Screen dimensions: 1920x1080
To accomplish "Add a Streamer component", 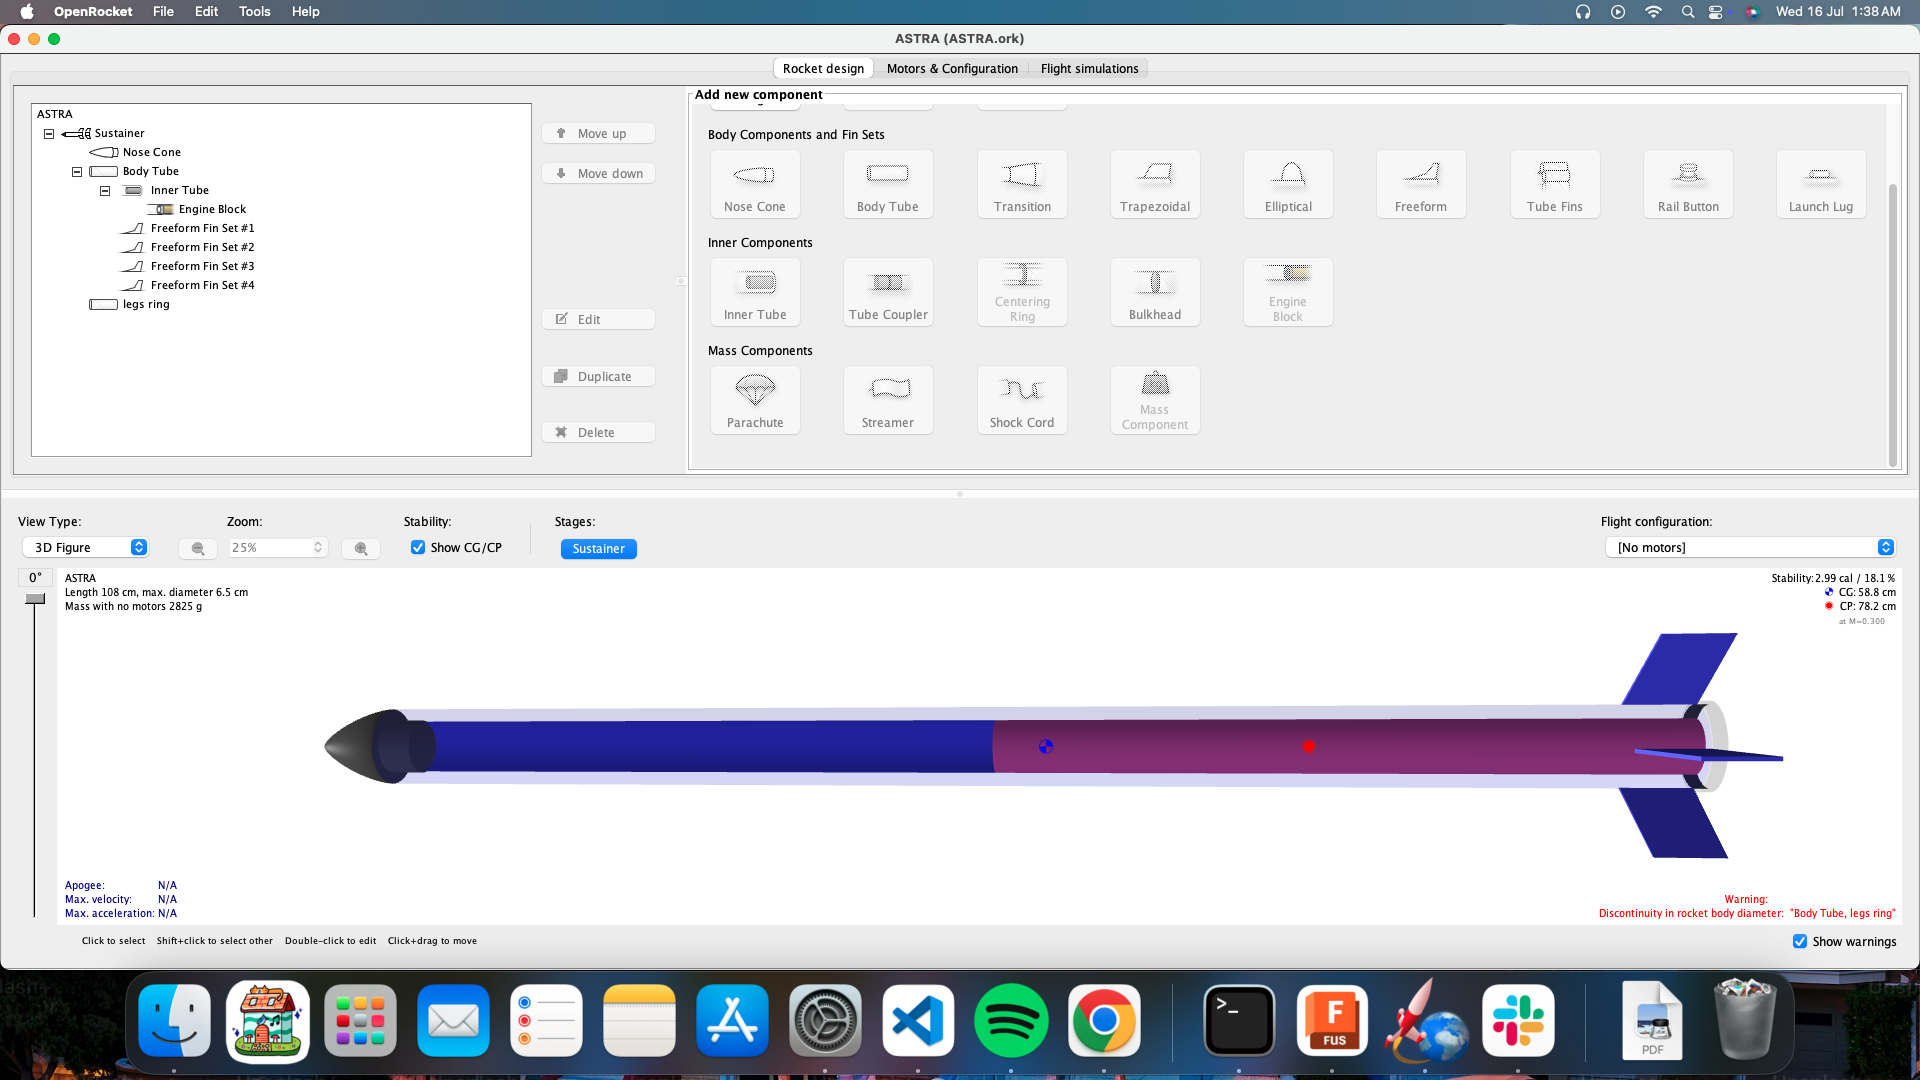I will click(888, 400).
